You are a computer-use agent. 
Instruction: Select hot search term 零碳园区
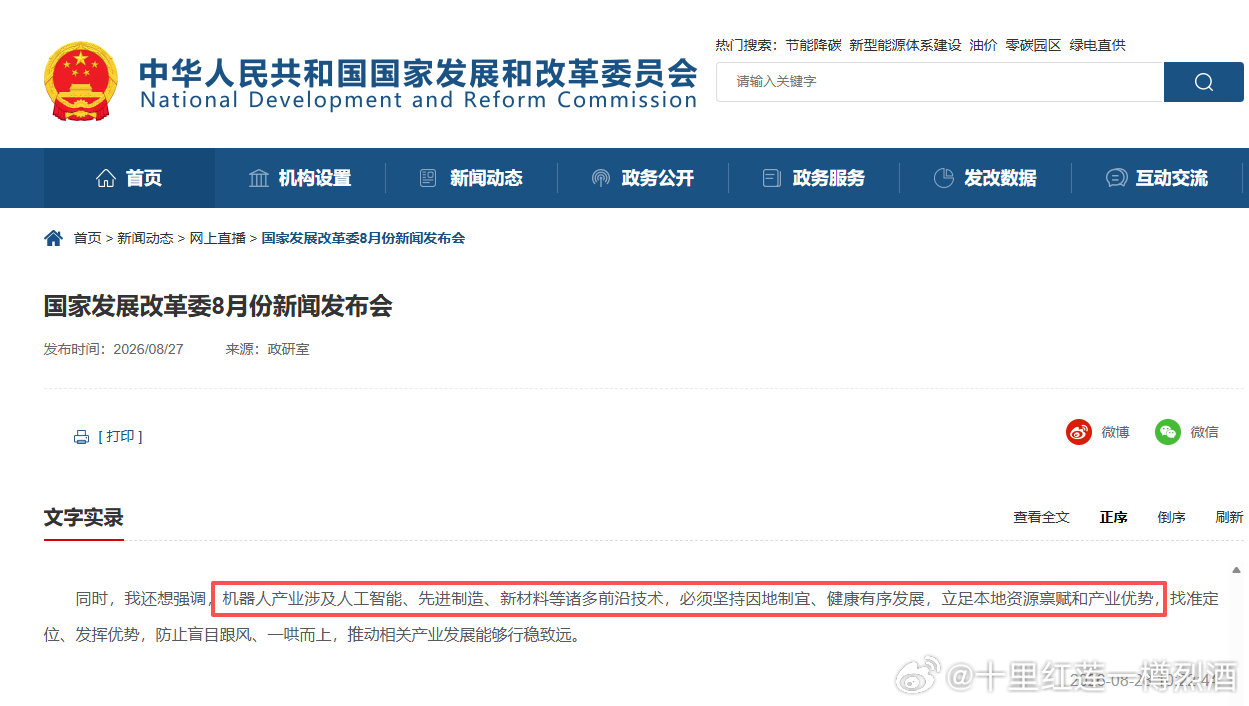pyautogui.click(x=1033, y=45)
